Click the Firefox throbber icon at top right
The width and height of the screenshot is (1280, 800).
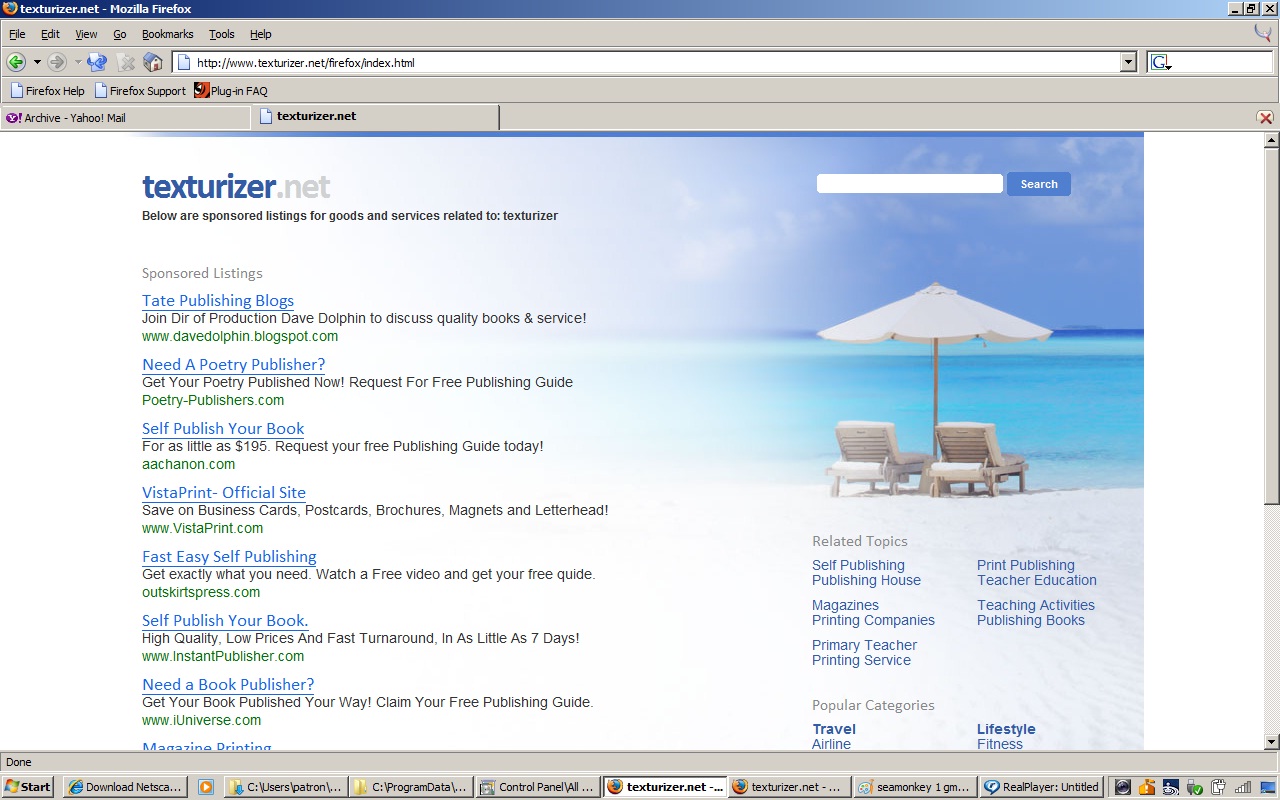point(1263,33)
